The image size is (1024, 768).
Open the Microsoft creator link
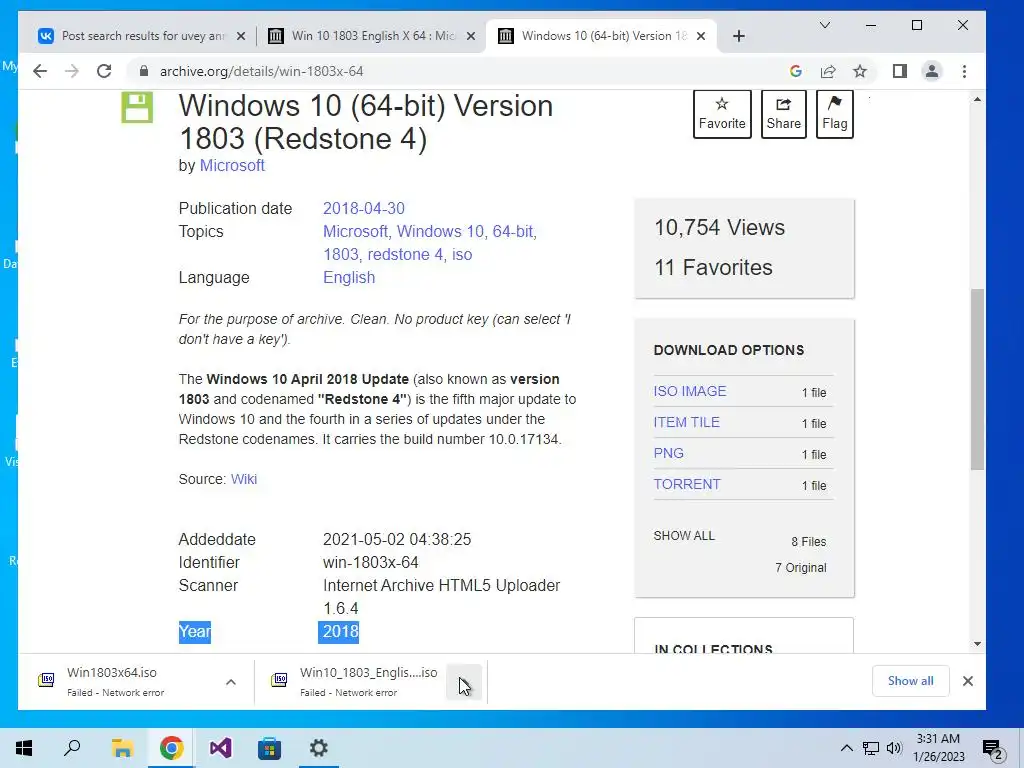tap(232, 165)
